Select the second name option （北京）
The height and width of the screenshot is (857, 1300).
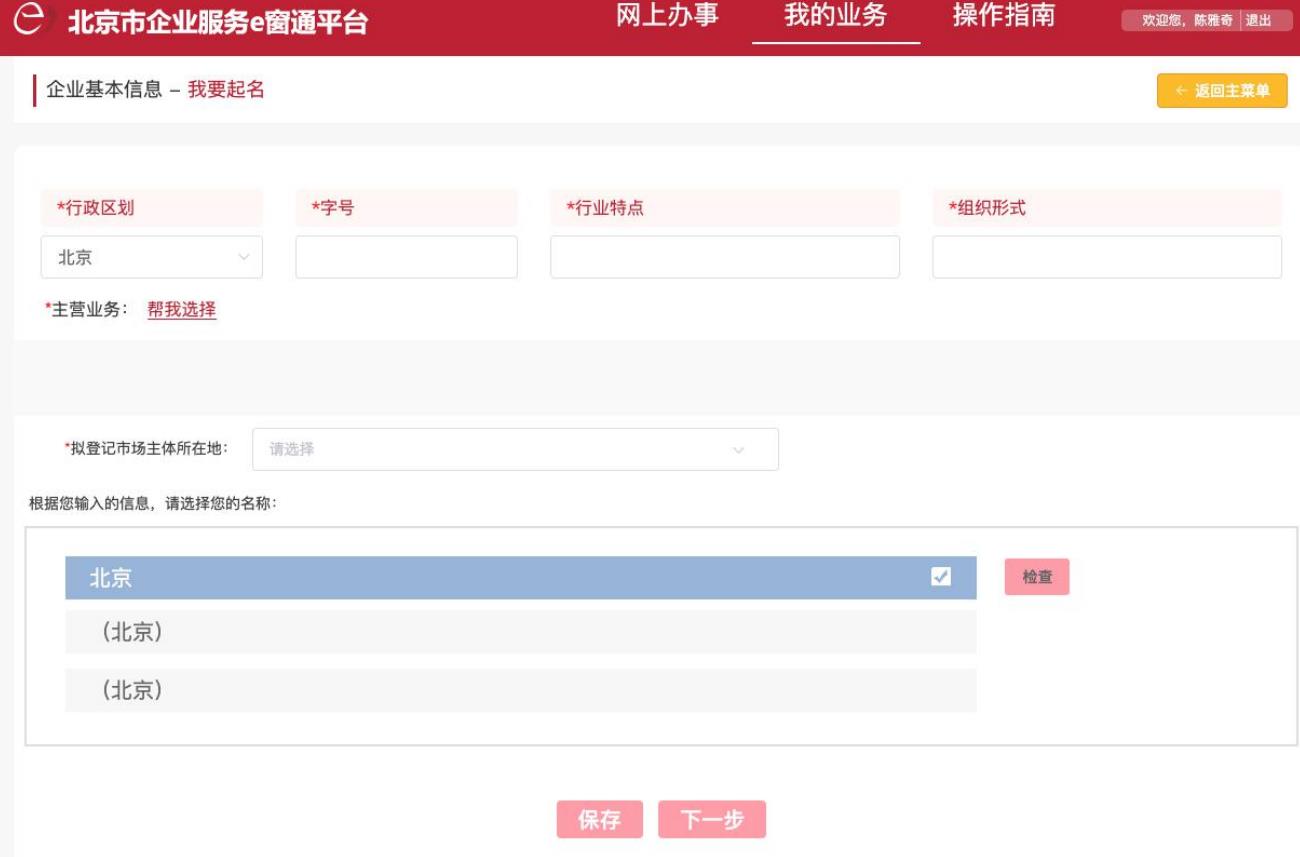pos(520,632)
